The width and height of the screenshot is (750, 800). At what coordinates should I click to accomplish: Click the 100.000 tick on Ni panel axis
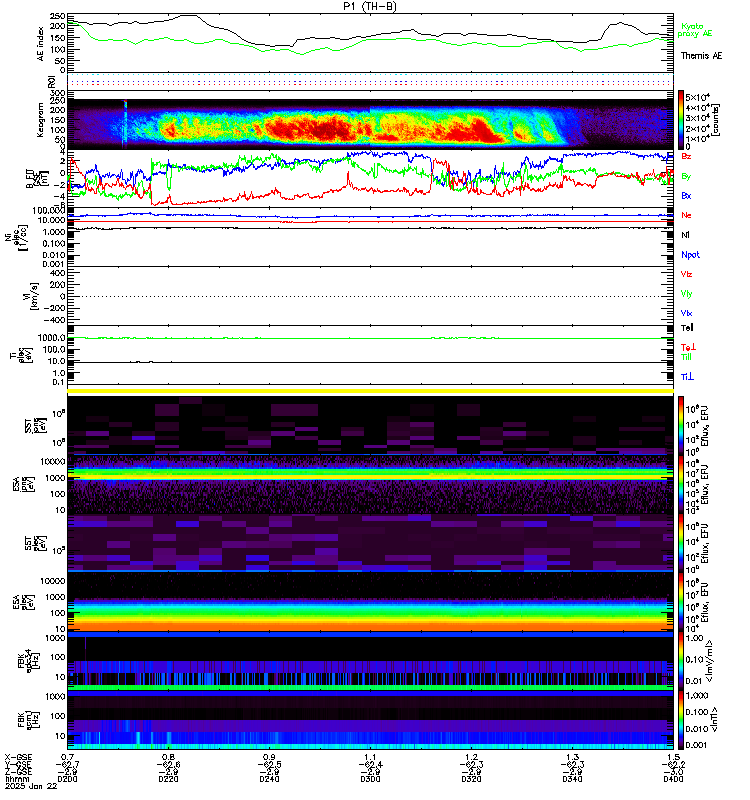49,211
